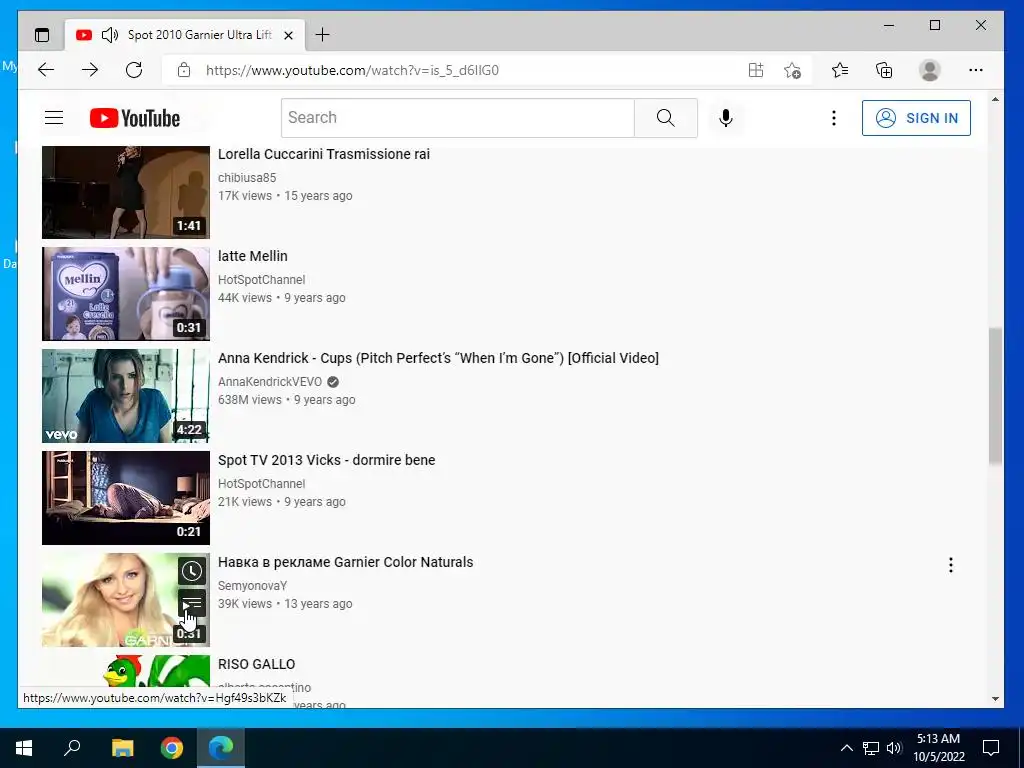Open tab actions menu icon
The width and height of the screenshot is (1024, 768).
(x=42, y=35)
